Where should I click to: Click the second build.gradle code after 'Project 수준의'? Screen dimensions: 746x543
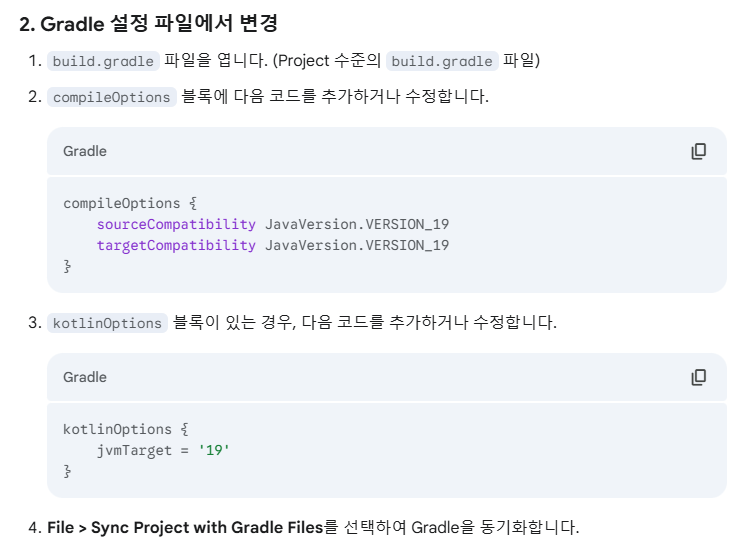click(x=442, y=61)
